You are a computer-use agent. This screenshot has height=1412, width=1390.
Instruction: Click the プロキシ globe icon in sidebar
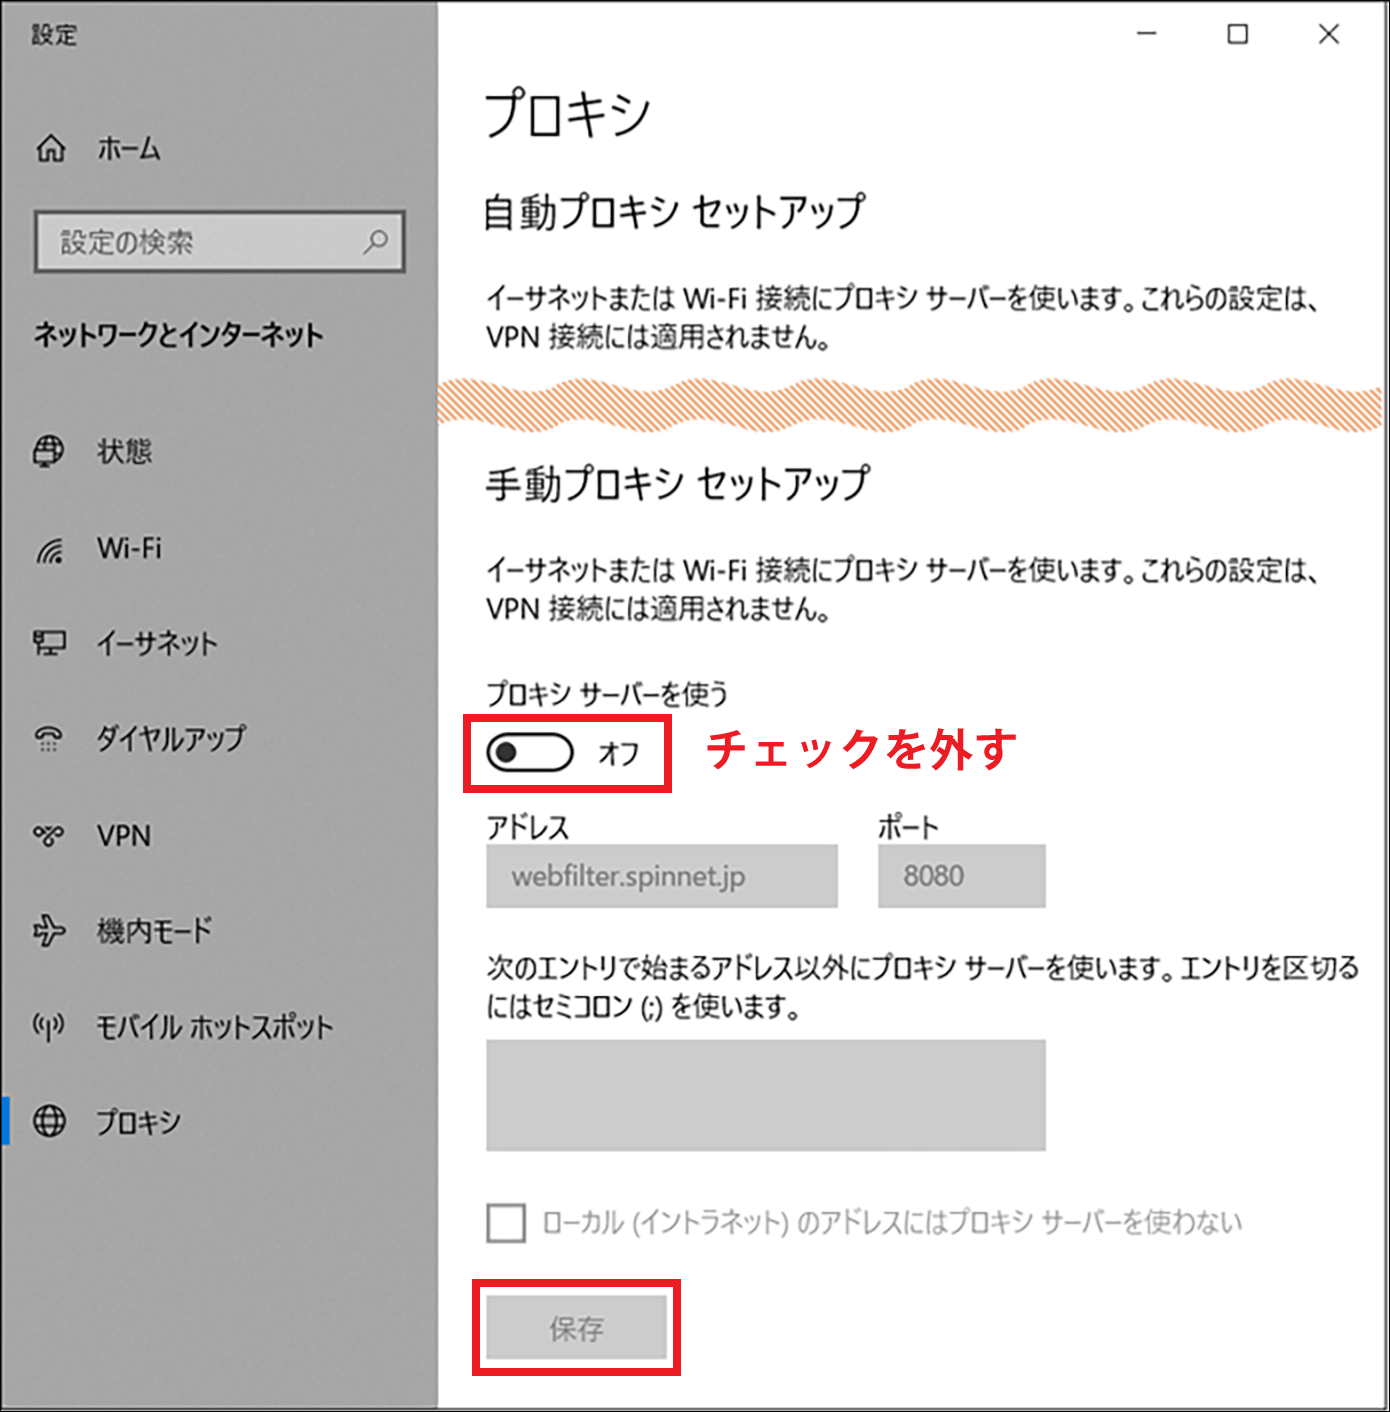click(49, 1121)
